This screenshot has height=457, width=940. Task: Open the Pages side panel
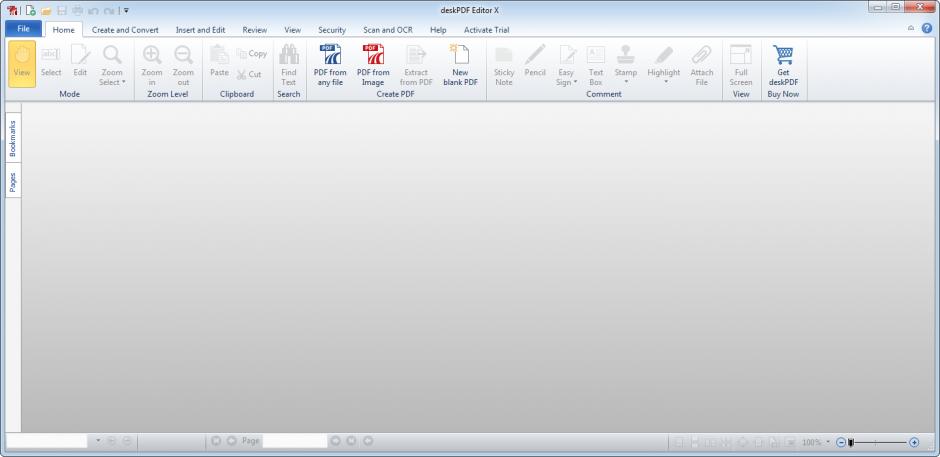click(13, 180)
